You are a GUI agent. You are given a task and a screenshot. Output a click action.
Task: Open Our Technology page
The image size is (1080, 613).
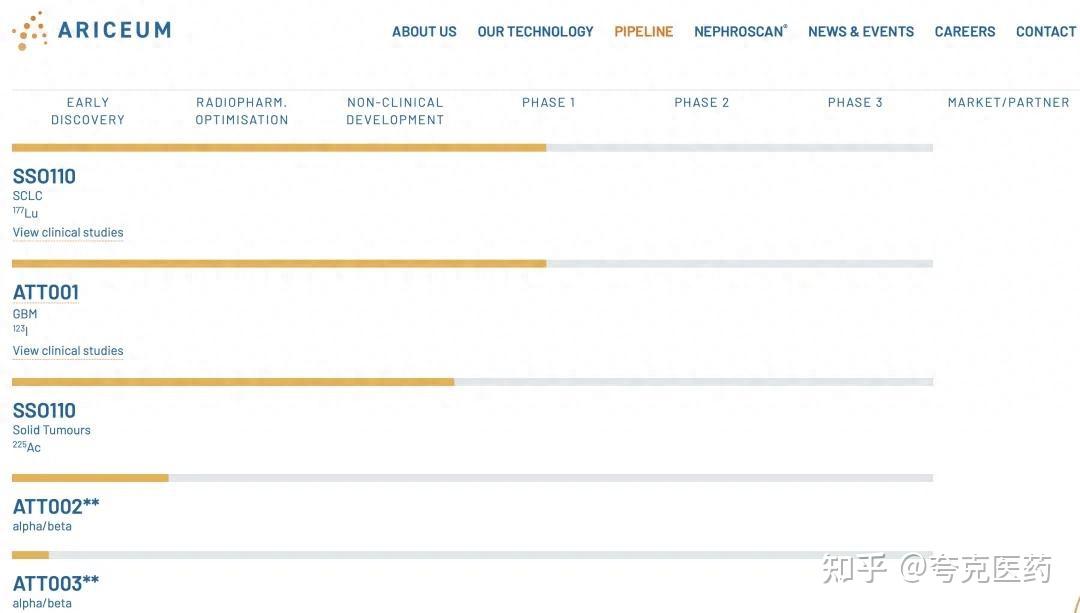coord(535,32)
